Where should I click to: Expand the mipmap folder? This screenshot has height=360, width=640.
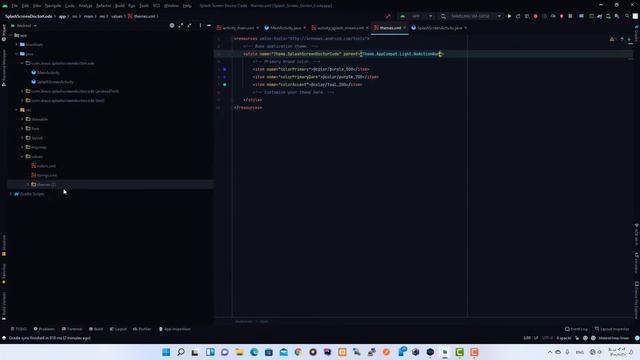click(x=22, y=147)
